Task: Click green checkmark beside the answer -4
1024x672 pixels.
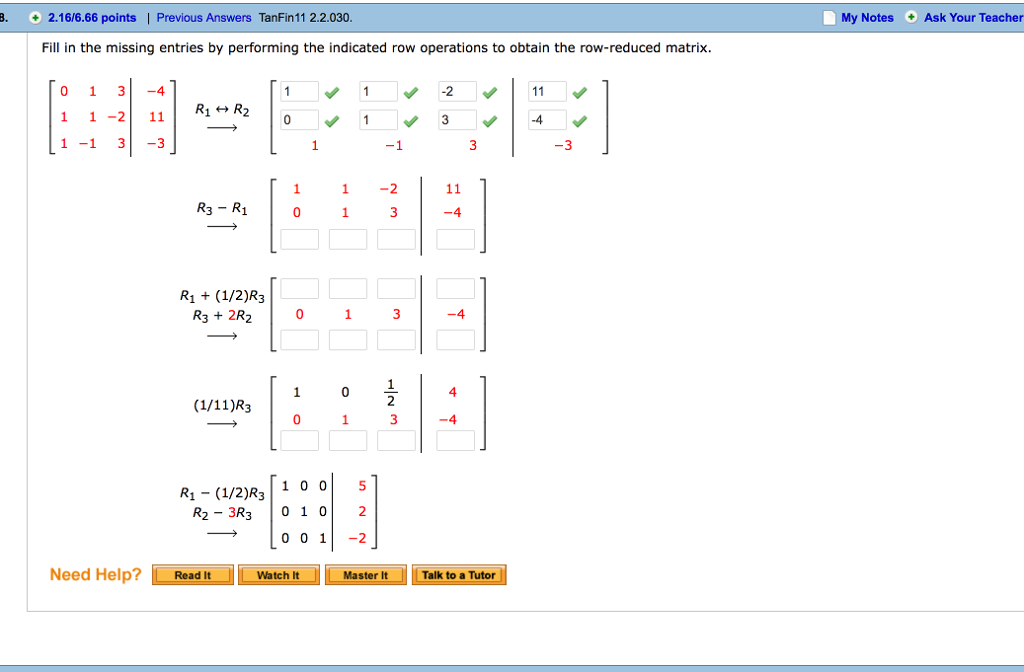Action: click(579, 119)
